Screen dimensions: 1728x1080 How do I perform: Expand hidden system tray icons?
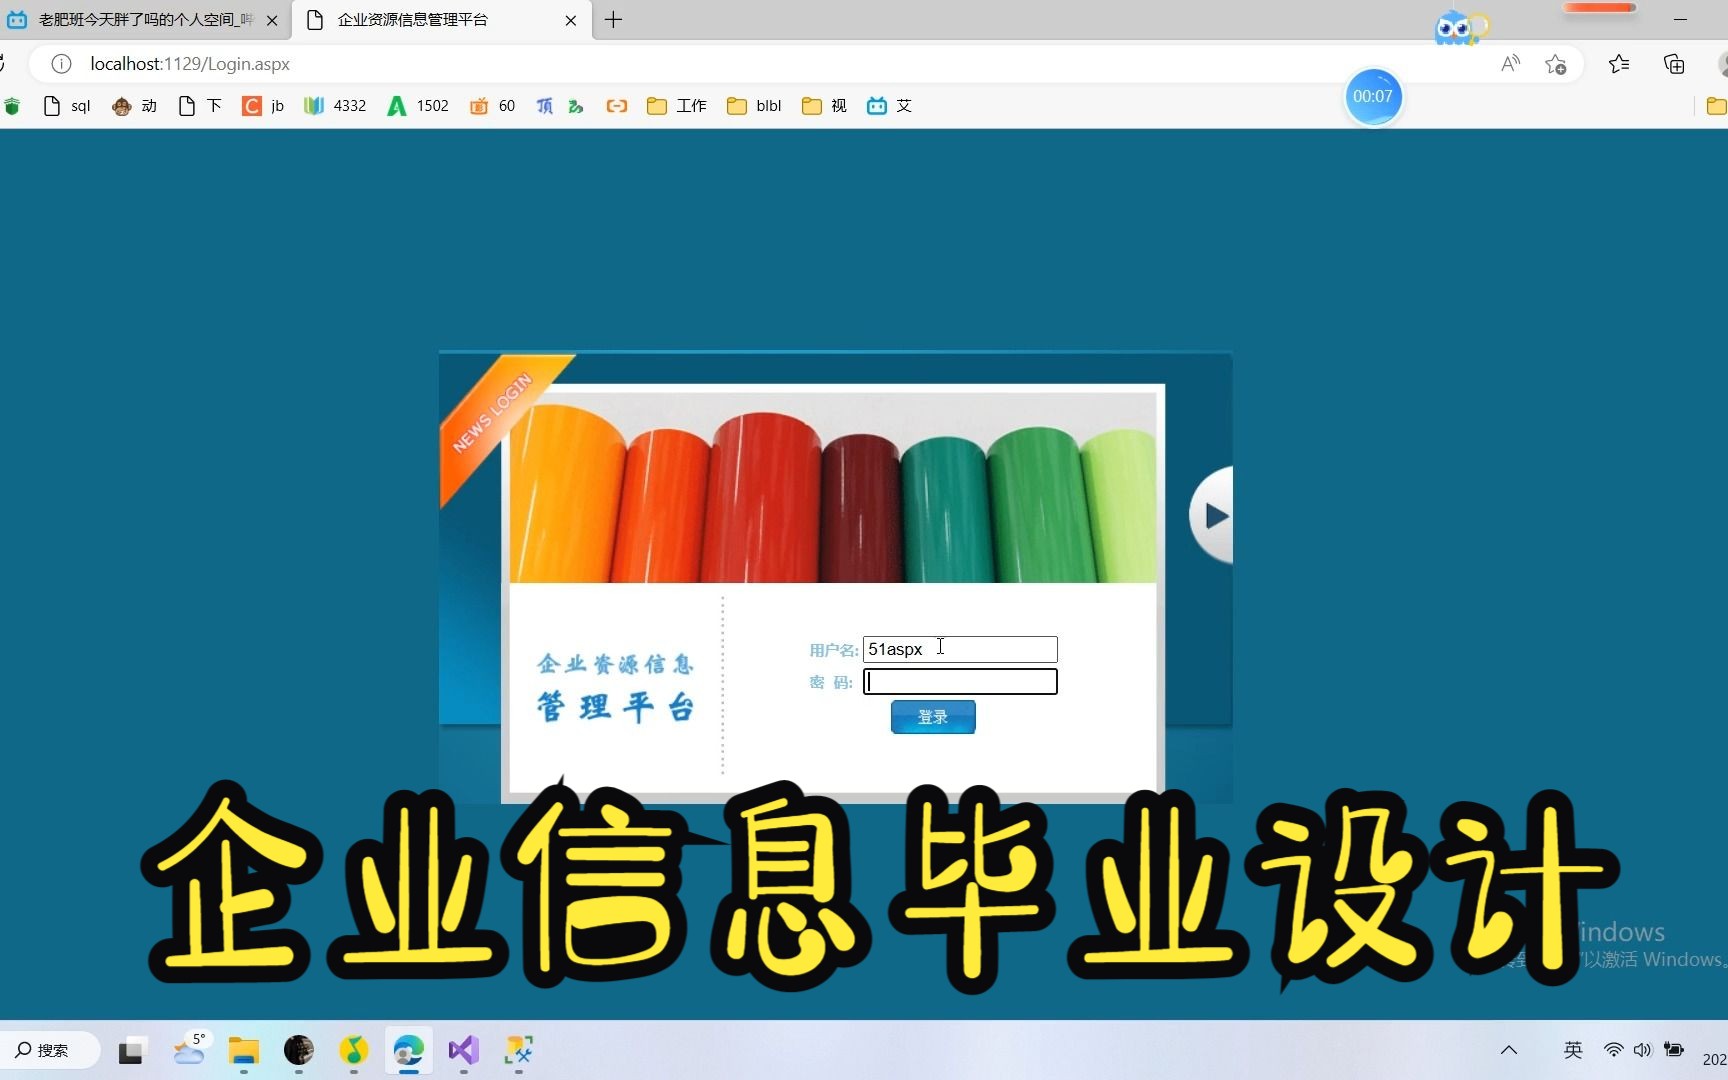(1509, 1050)
